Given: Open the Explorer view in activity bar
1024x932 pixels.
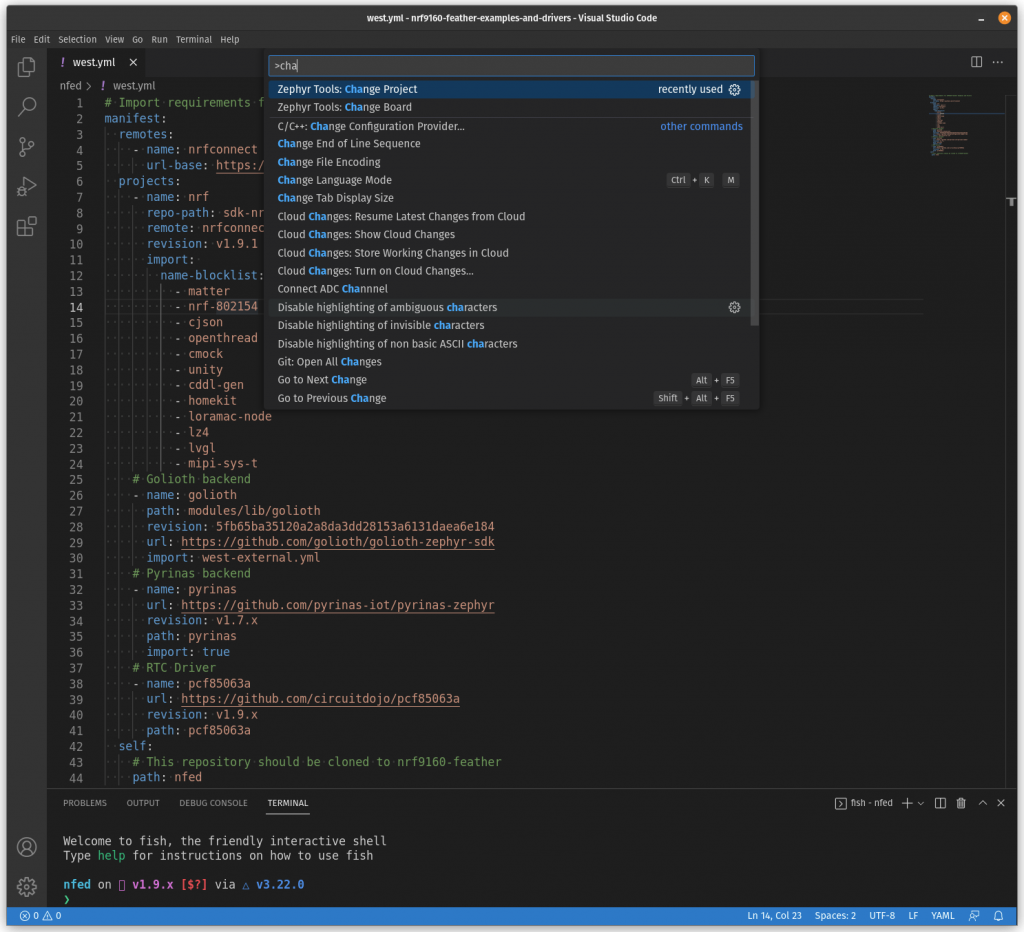Looking at the screenshot, I should [x=26, y=67].
